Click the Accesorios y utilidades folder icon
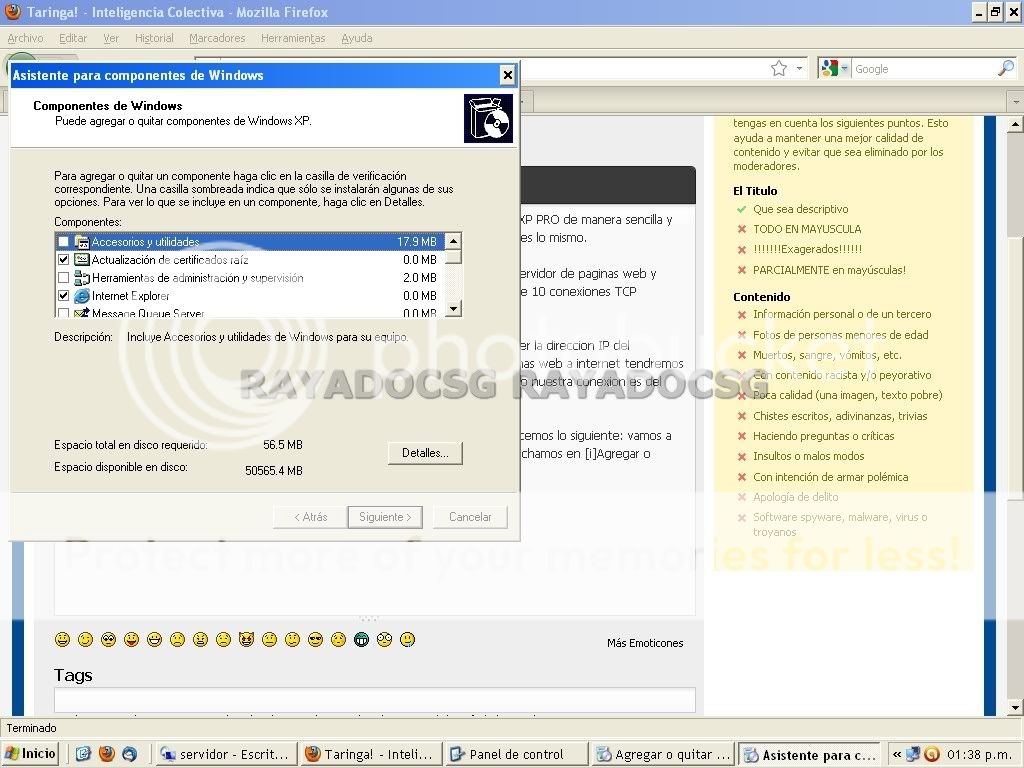Screen dimensions: 1024x768 coord(82,242)
